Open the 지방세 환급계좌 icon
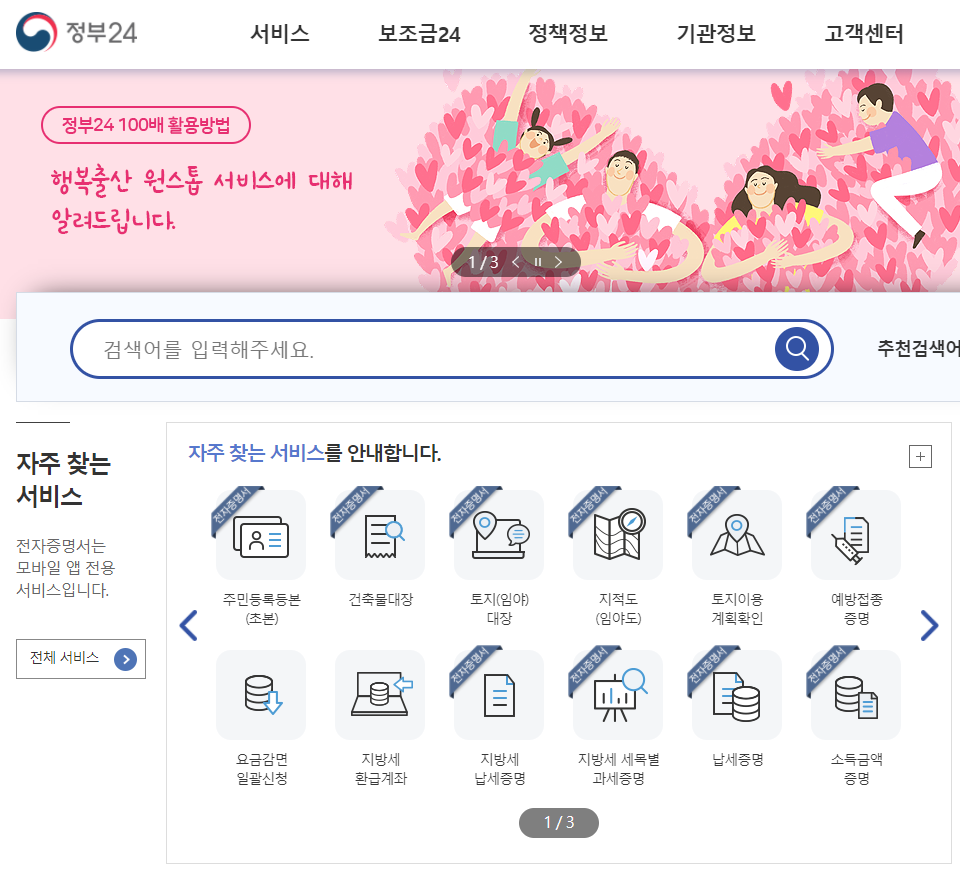960x874 pixels. [380, 695]
